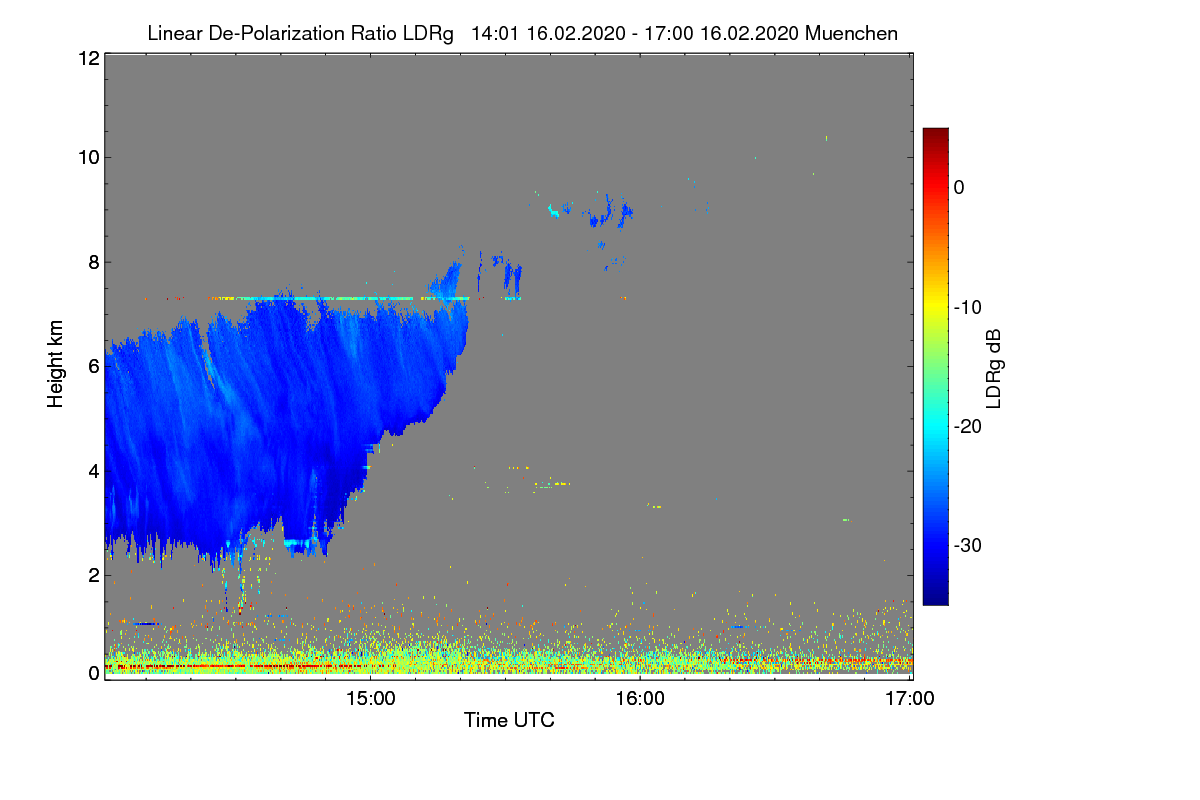
Task: Click the 'Time UTC' x-axis label
Action: pyautogui.click(x=509, y=720)
